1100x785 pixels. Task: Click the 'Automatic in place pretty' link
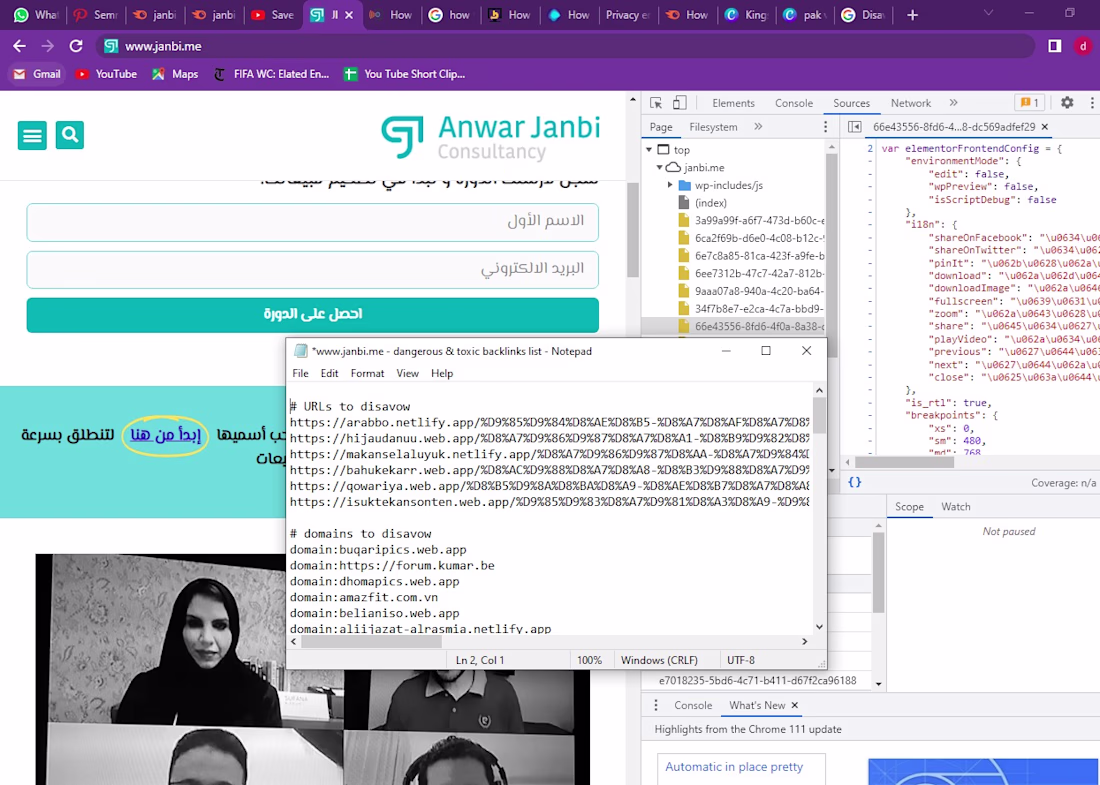[x=734, y=767]
